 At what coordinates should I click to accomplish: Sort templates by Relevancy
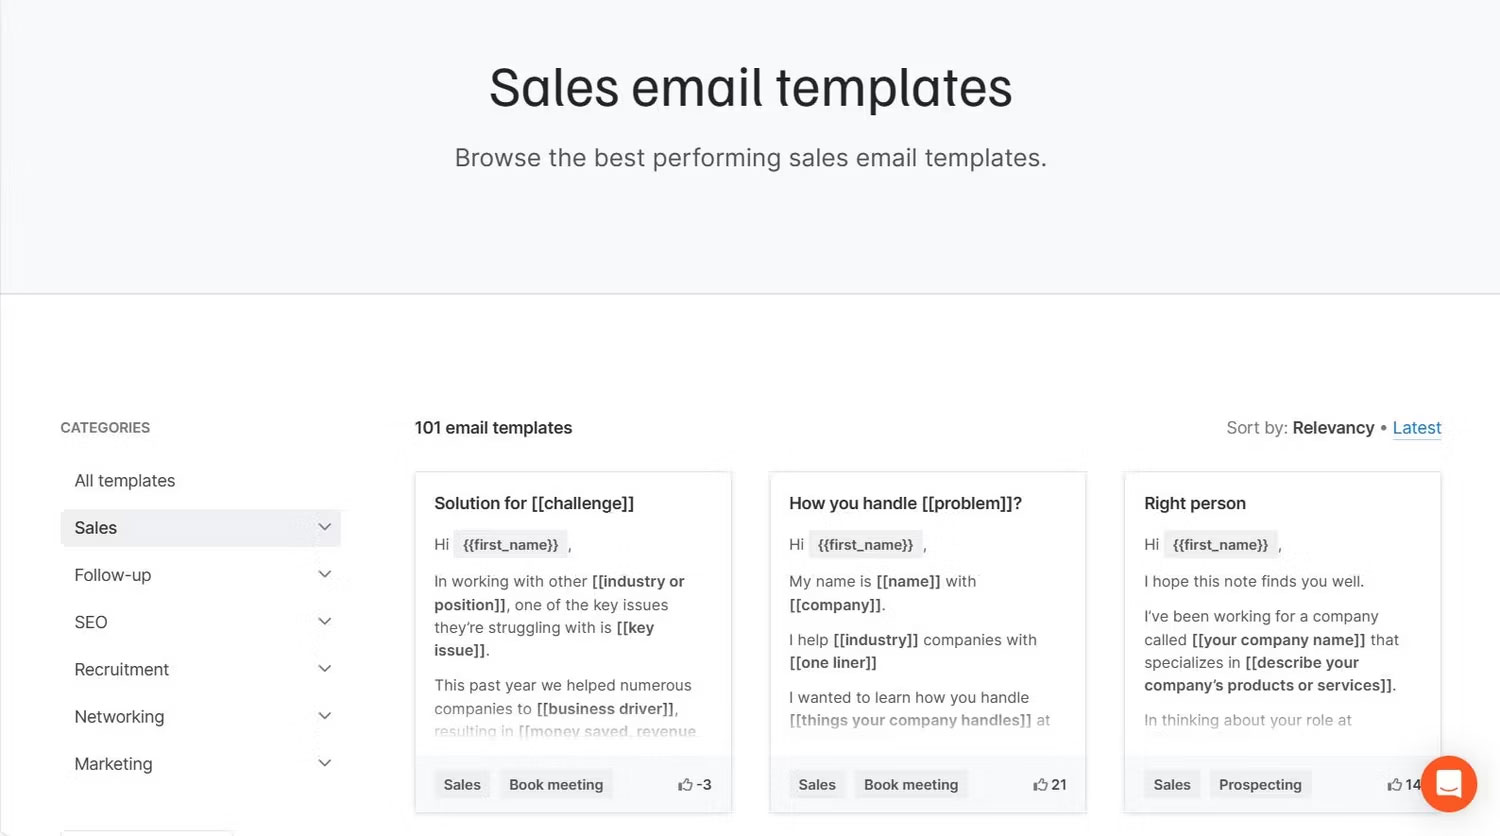[1333, 427]
